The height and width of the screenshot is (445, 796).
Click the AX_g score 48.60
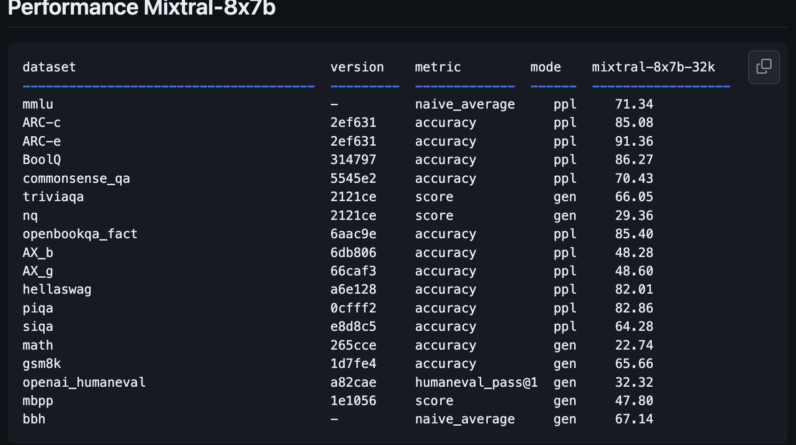coord(634,271)
